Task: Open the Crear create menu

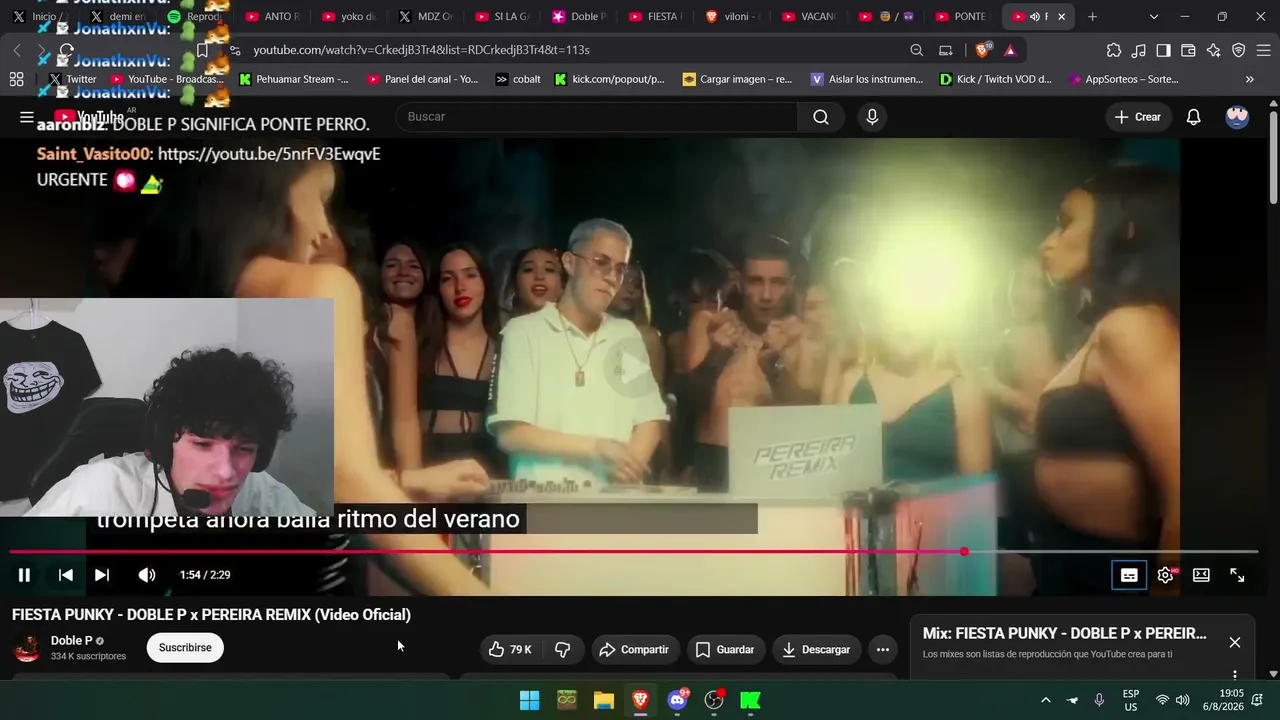Action: (1138, 117)
